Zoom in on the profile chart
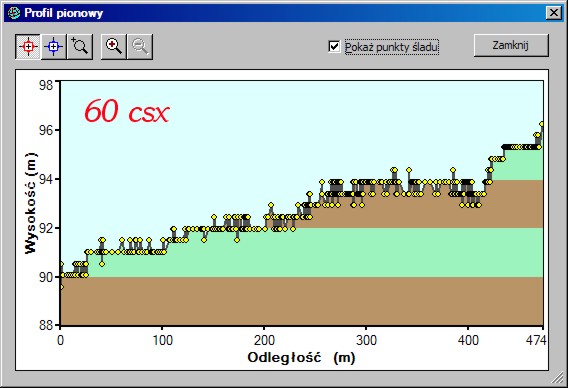 (x=114, y=47)
